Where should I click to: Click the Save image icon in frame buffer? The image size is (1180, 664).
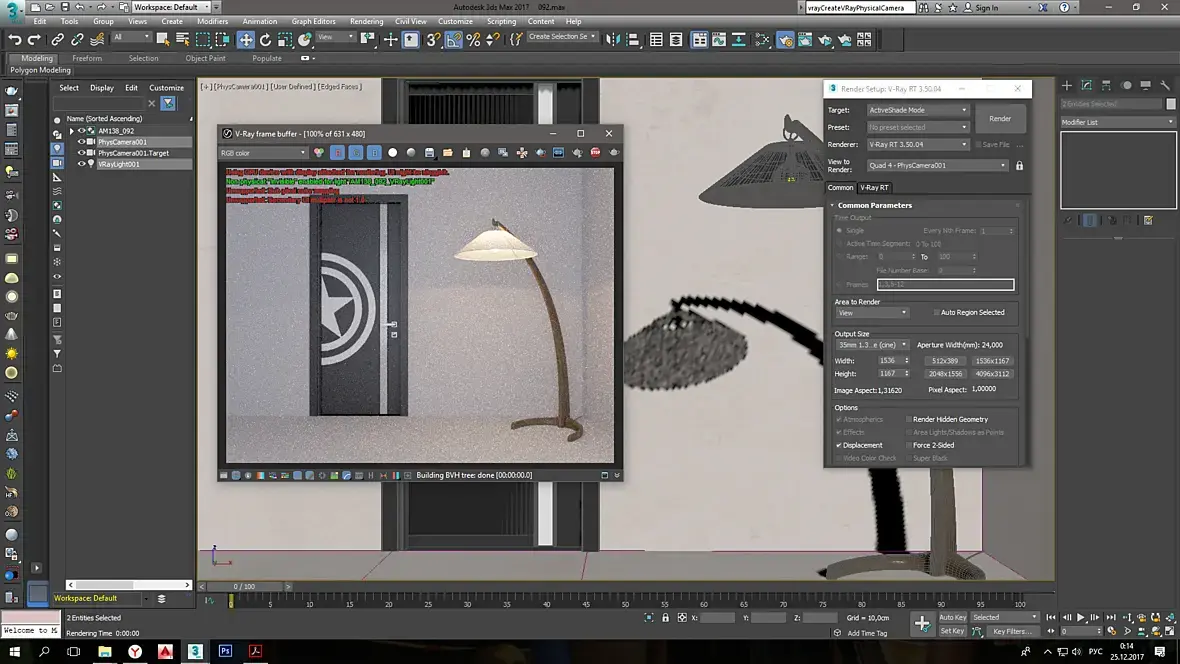[429, 153]
